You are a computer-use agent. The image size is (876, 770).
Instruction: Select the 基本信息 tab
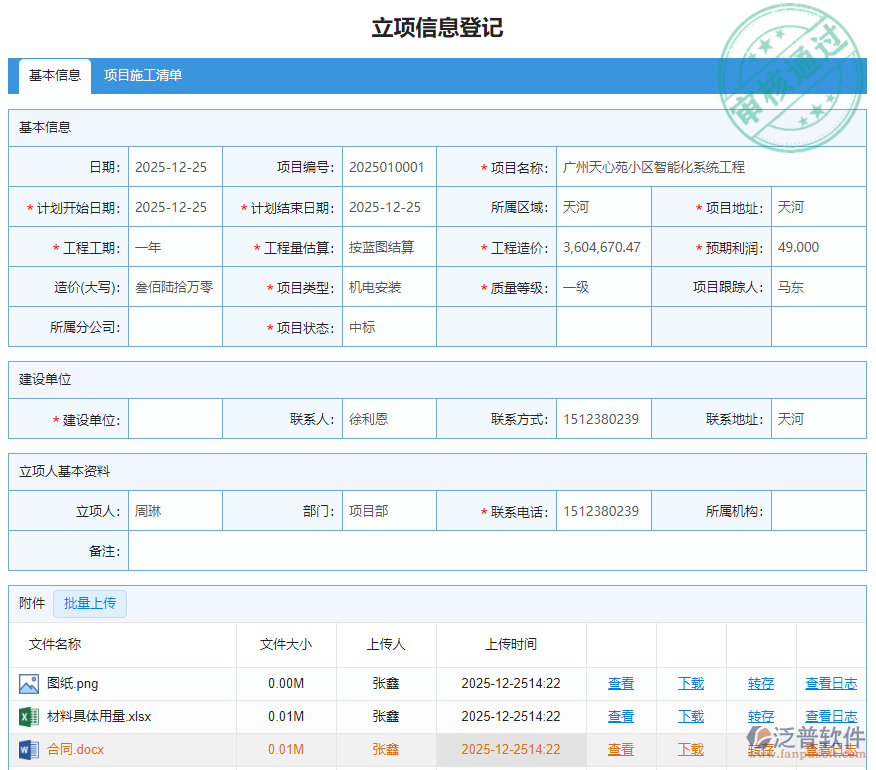tap(54, 75)
